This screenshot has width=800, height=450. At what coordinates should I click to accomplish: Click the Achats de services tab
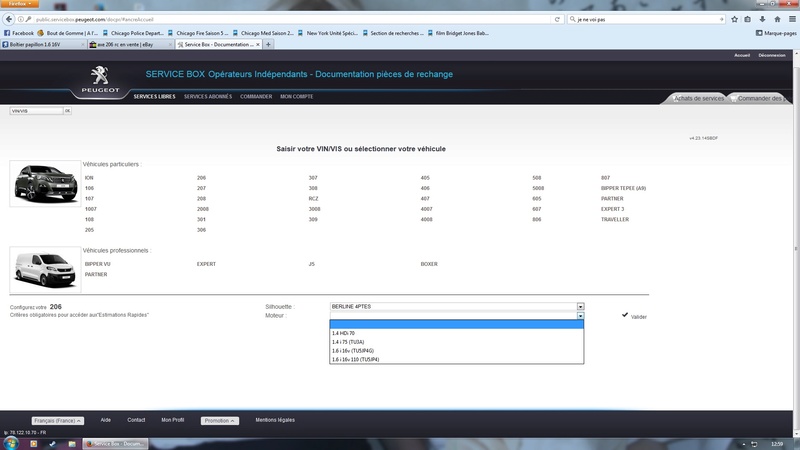tap(698, 98)
